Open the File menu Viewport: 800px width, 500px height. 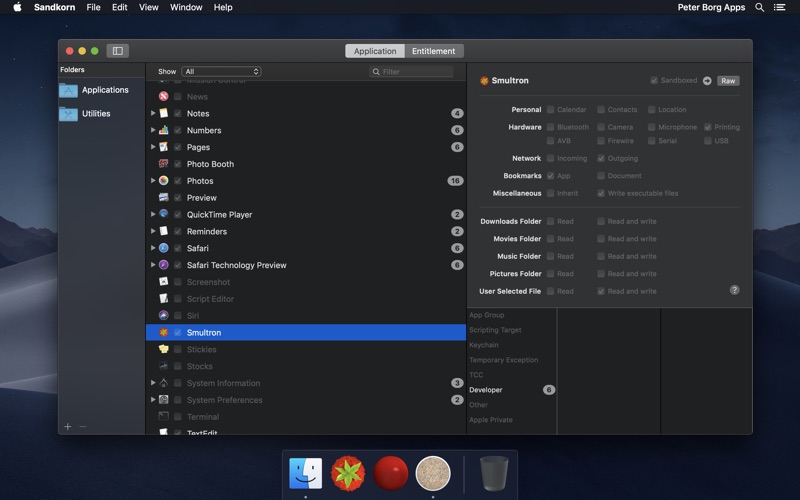[x=93, y=7]
